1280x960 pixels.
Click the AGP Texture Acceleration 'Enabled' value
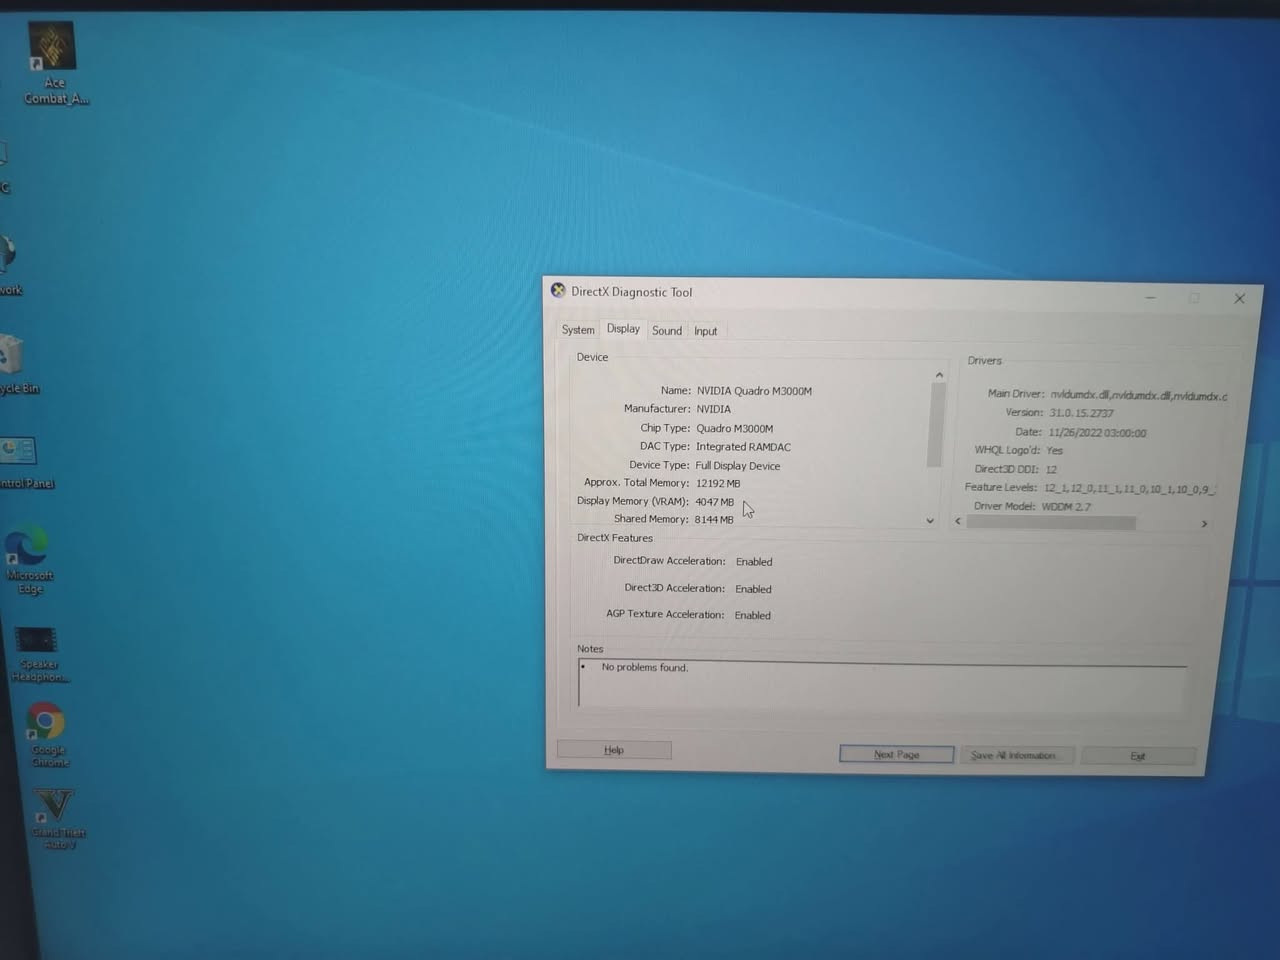(752, 615)
